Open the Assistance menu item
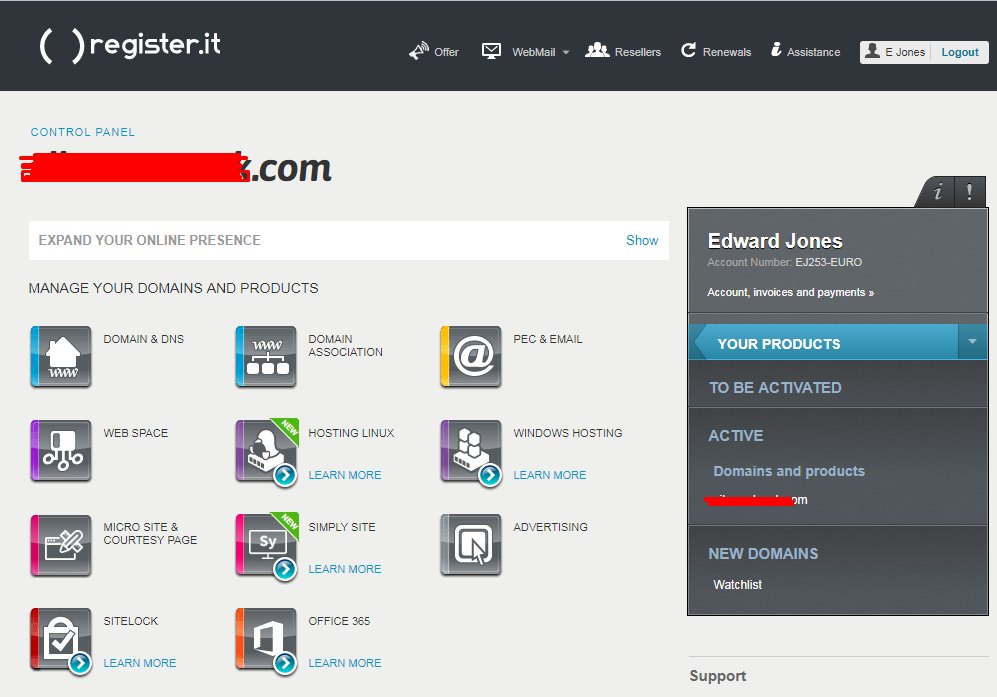 click(x=813, y=52)
